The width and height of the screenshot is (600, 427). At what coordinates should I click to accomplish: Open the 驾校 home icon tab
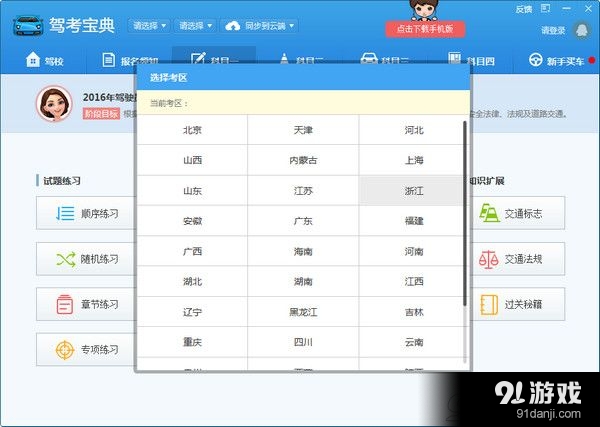coord(33,60)
